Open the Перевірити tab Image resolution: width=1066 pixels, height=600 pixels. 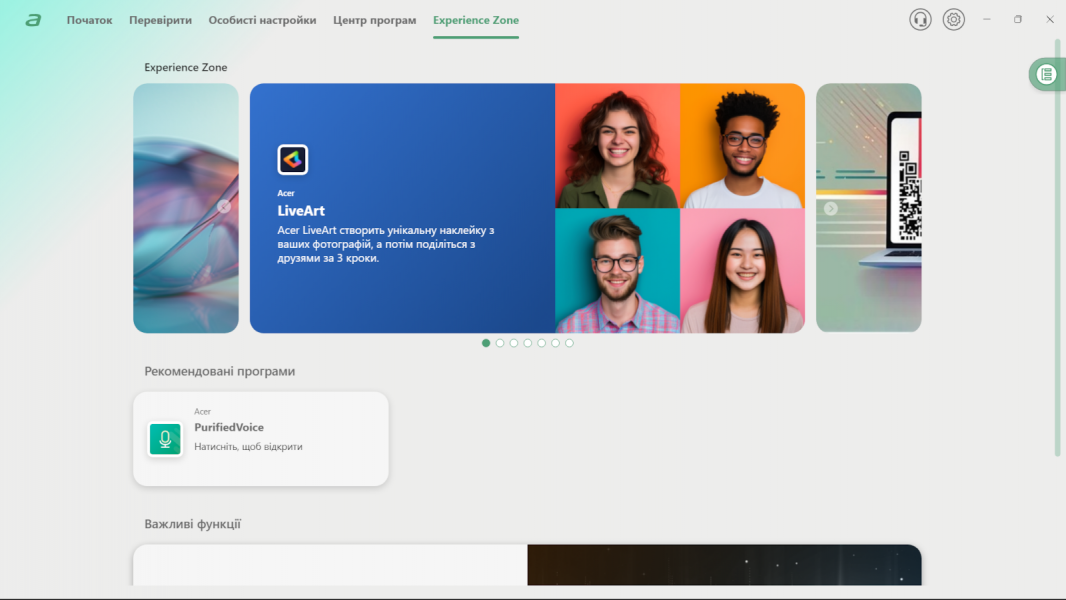click(160, 20)
